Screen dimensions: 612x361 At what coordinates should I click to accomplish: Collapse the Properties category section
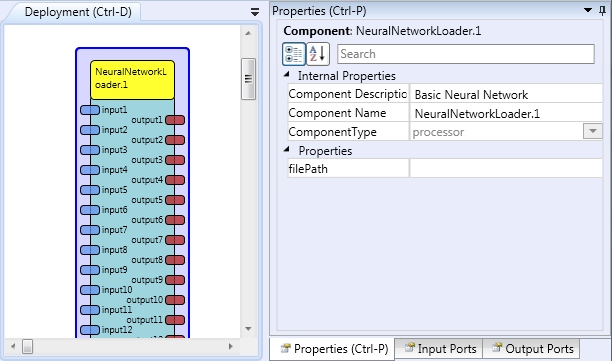pyautogui.click(x=287, y=149)
